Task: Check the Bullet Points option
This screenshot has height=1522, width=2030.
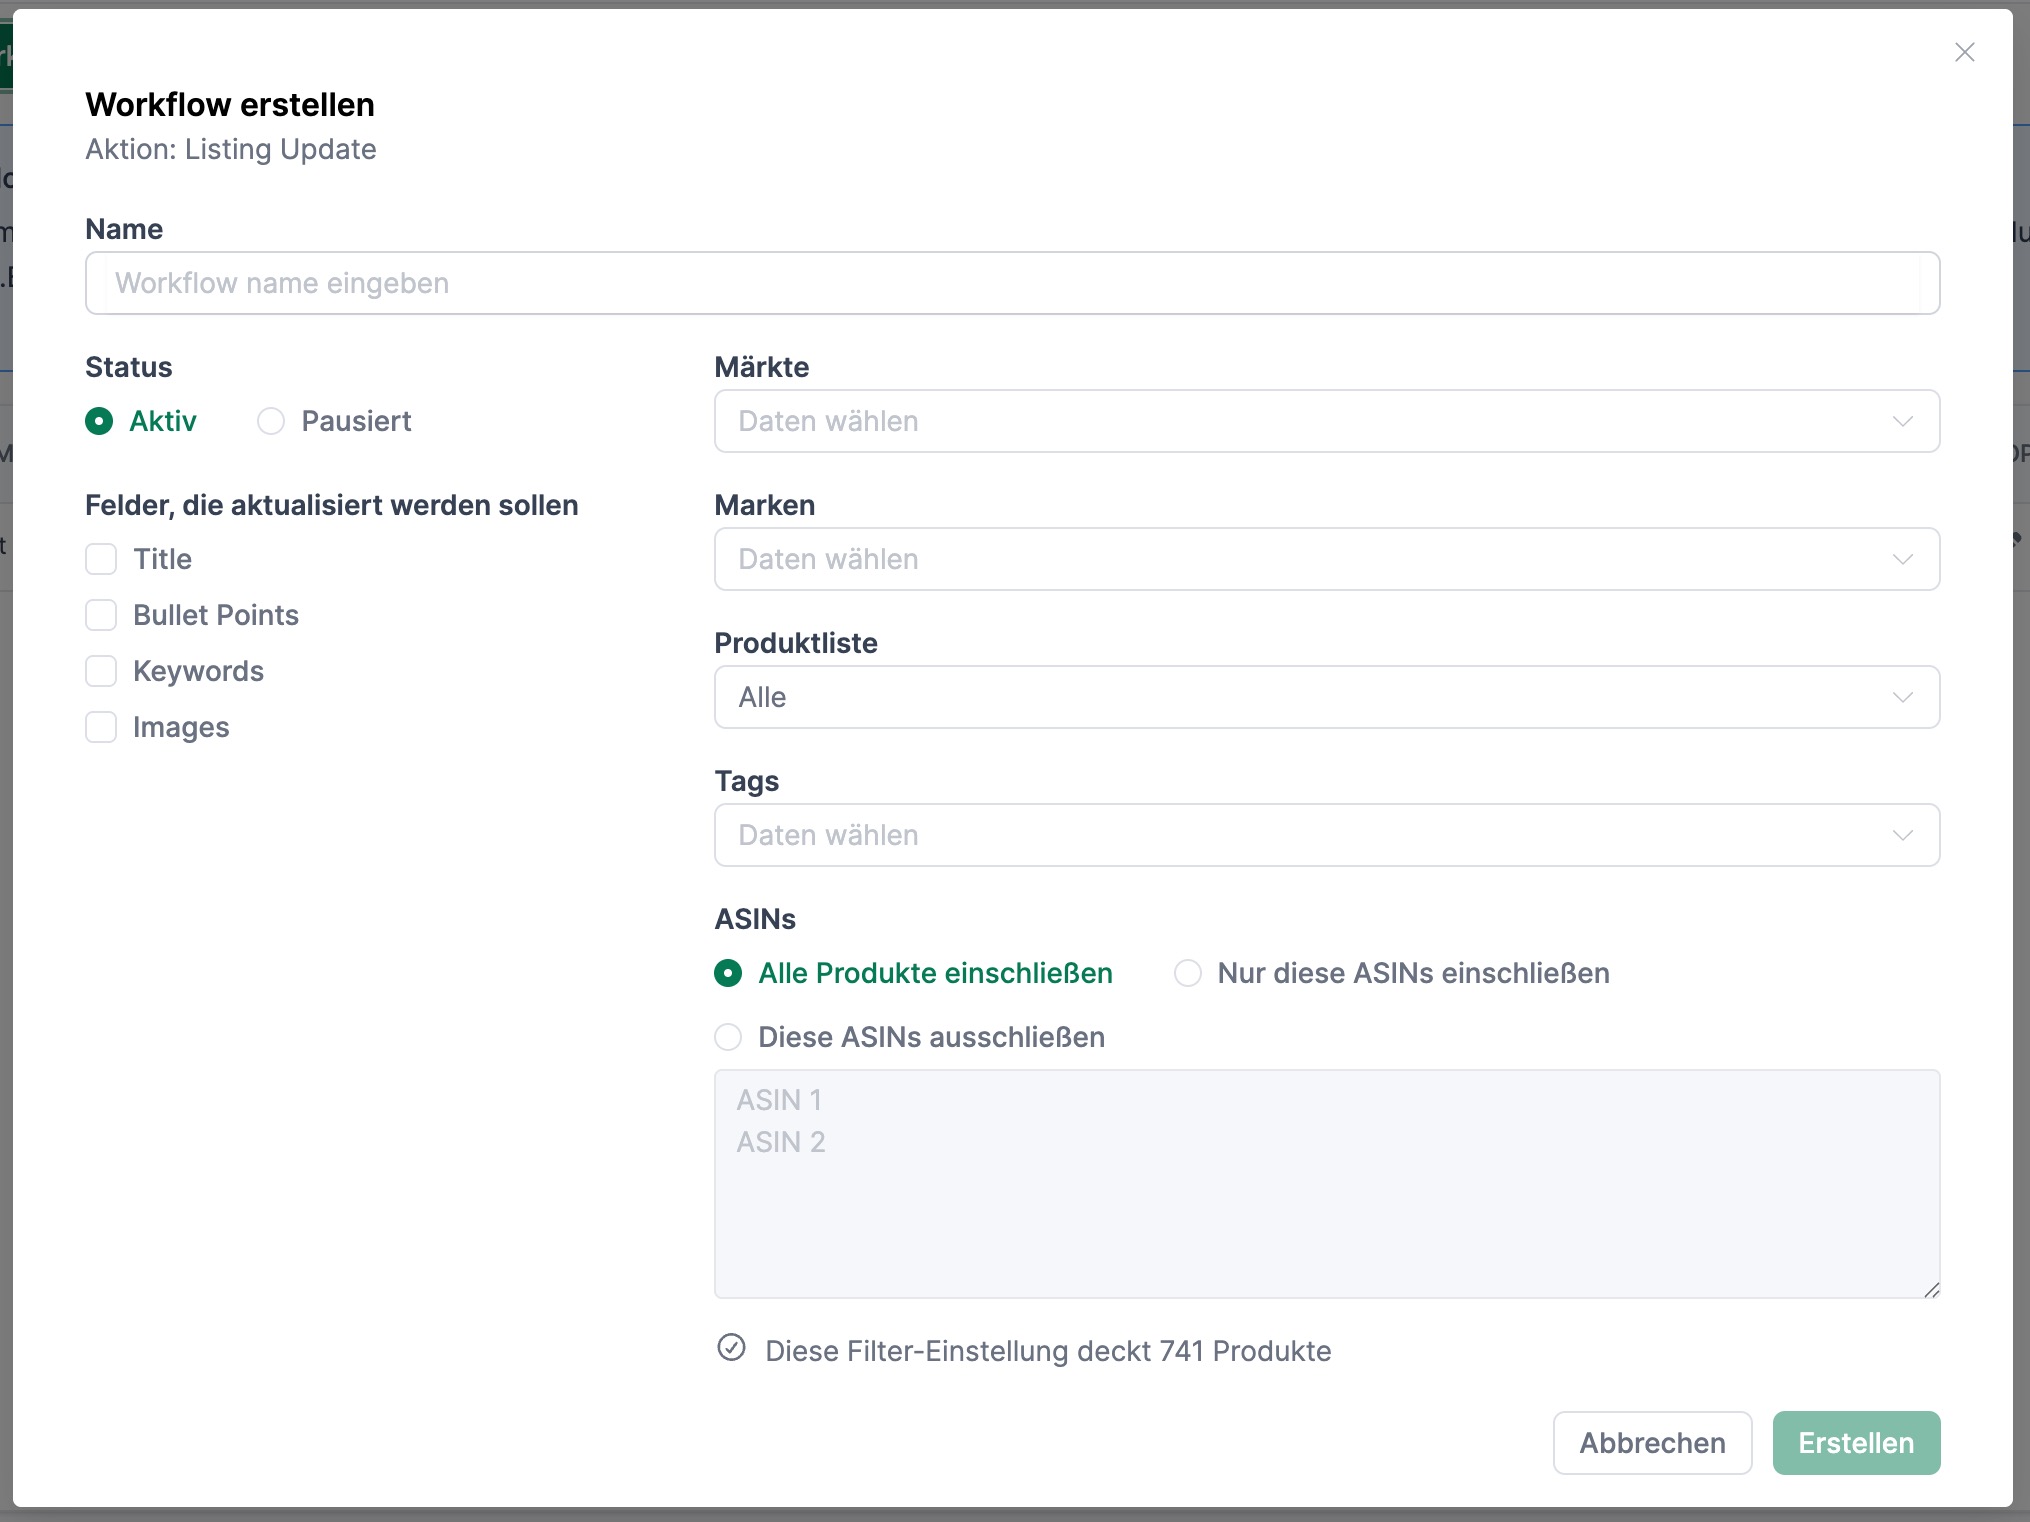Action: pos(101,615)
